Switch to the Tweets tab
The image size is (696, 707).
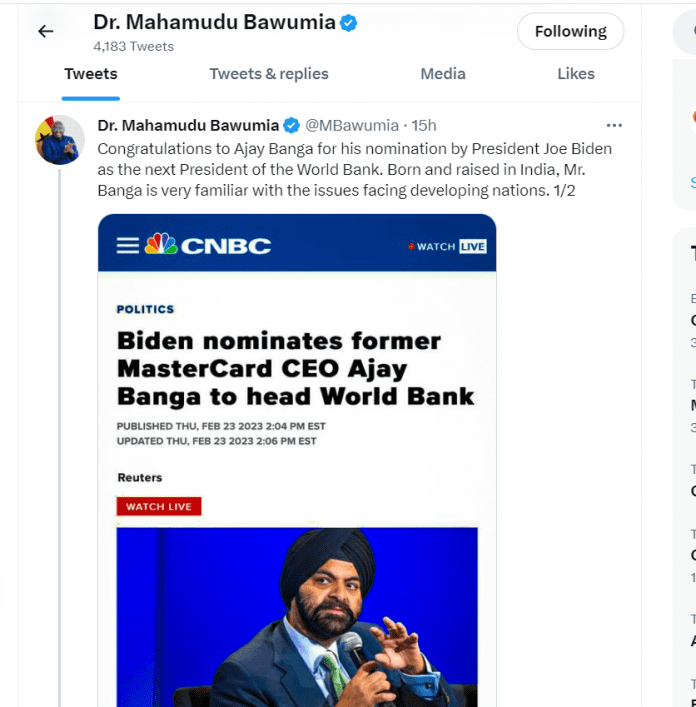coord(91,74)
